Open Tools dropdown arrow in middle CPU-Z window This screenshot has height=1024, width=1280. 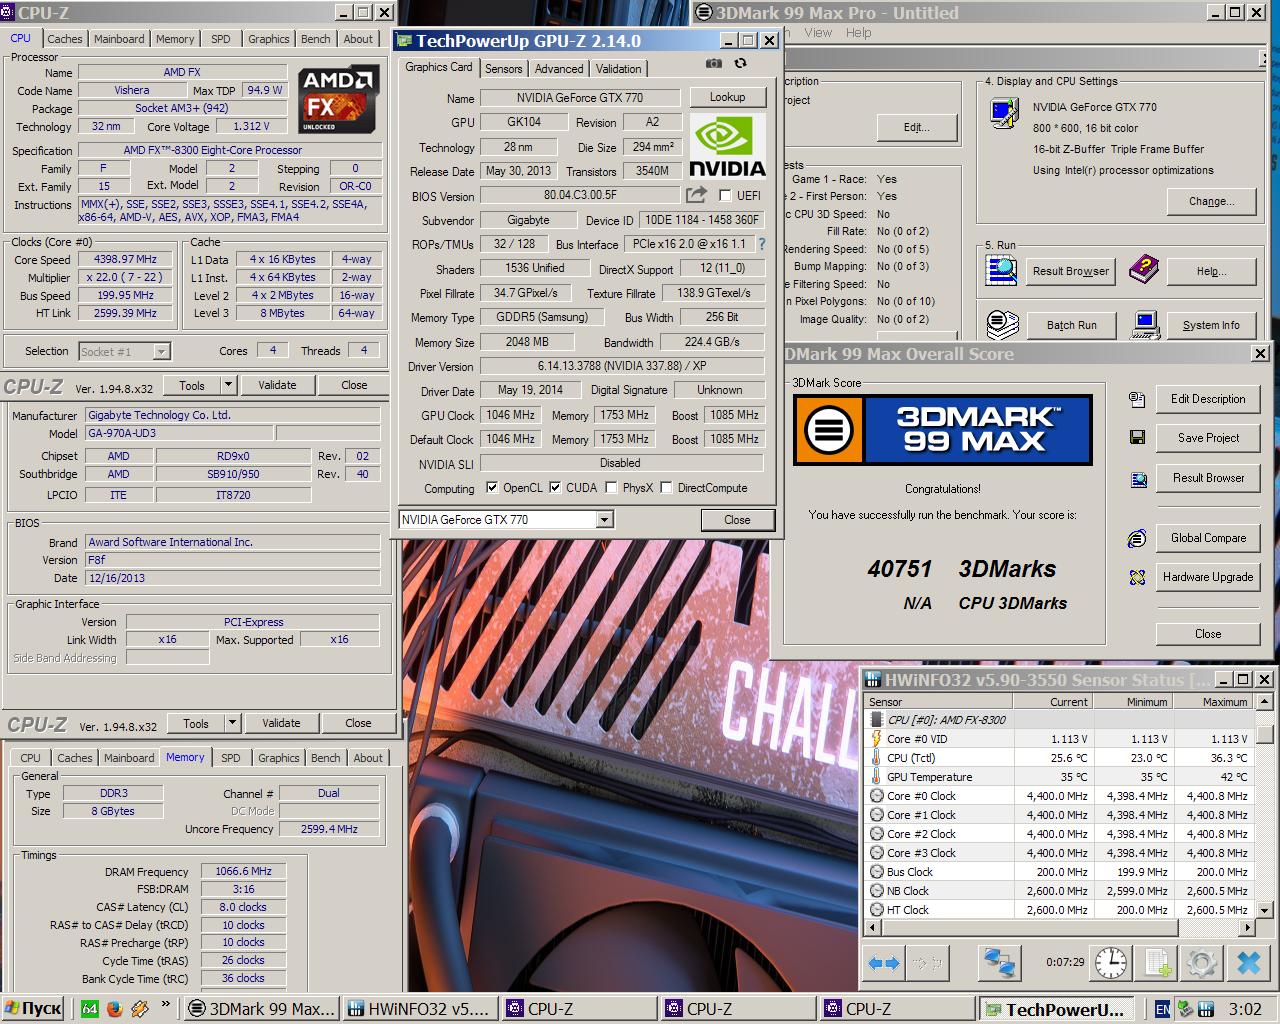coord(232,723)
